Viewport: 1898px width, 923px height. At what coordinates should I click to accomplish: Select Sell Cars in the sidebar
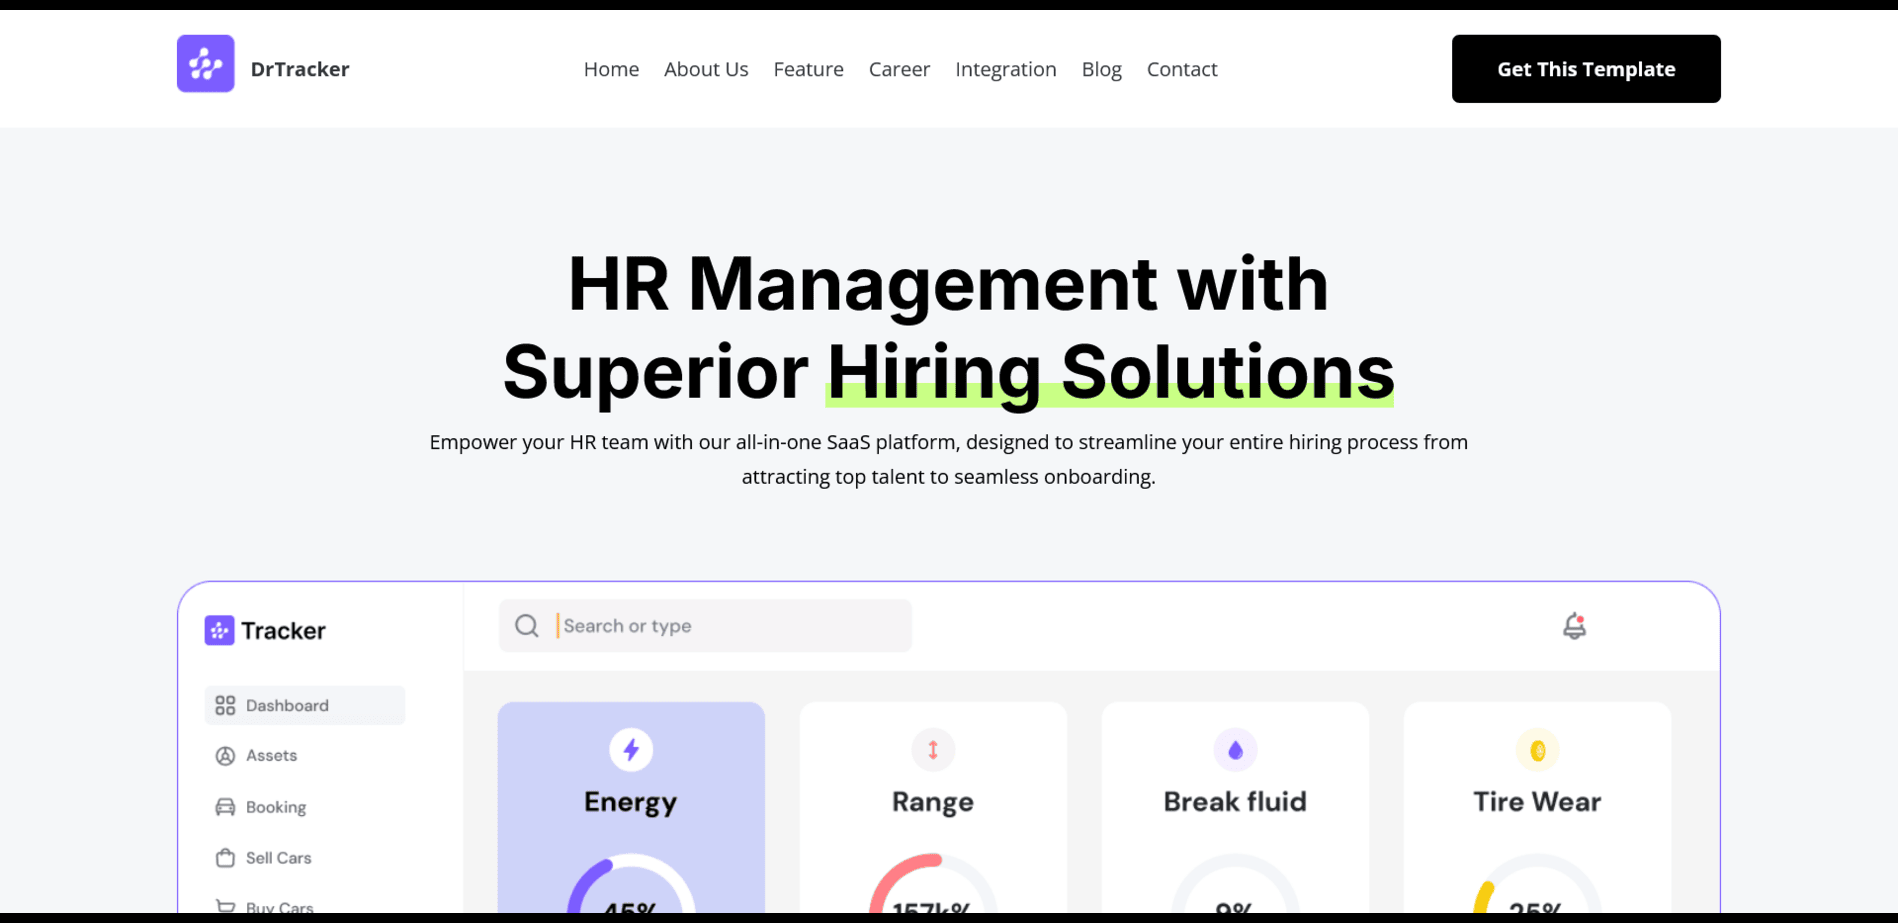[x=278, y=858]
